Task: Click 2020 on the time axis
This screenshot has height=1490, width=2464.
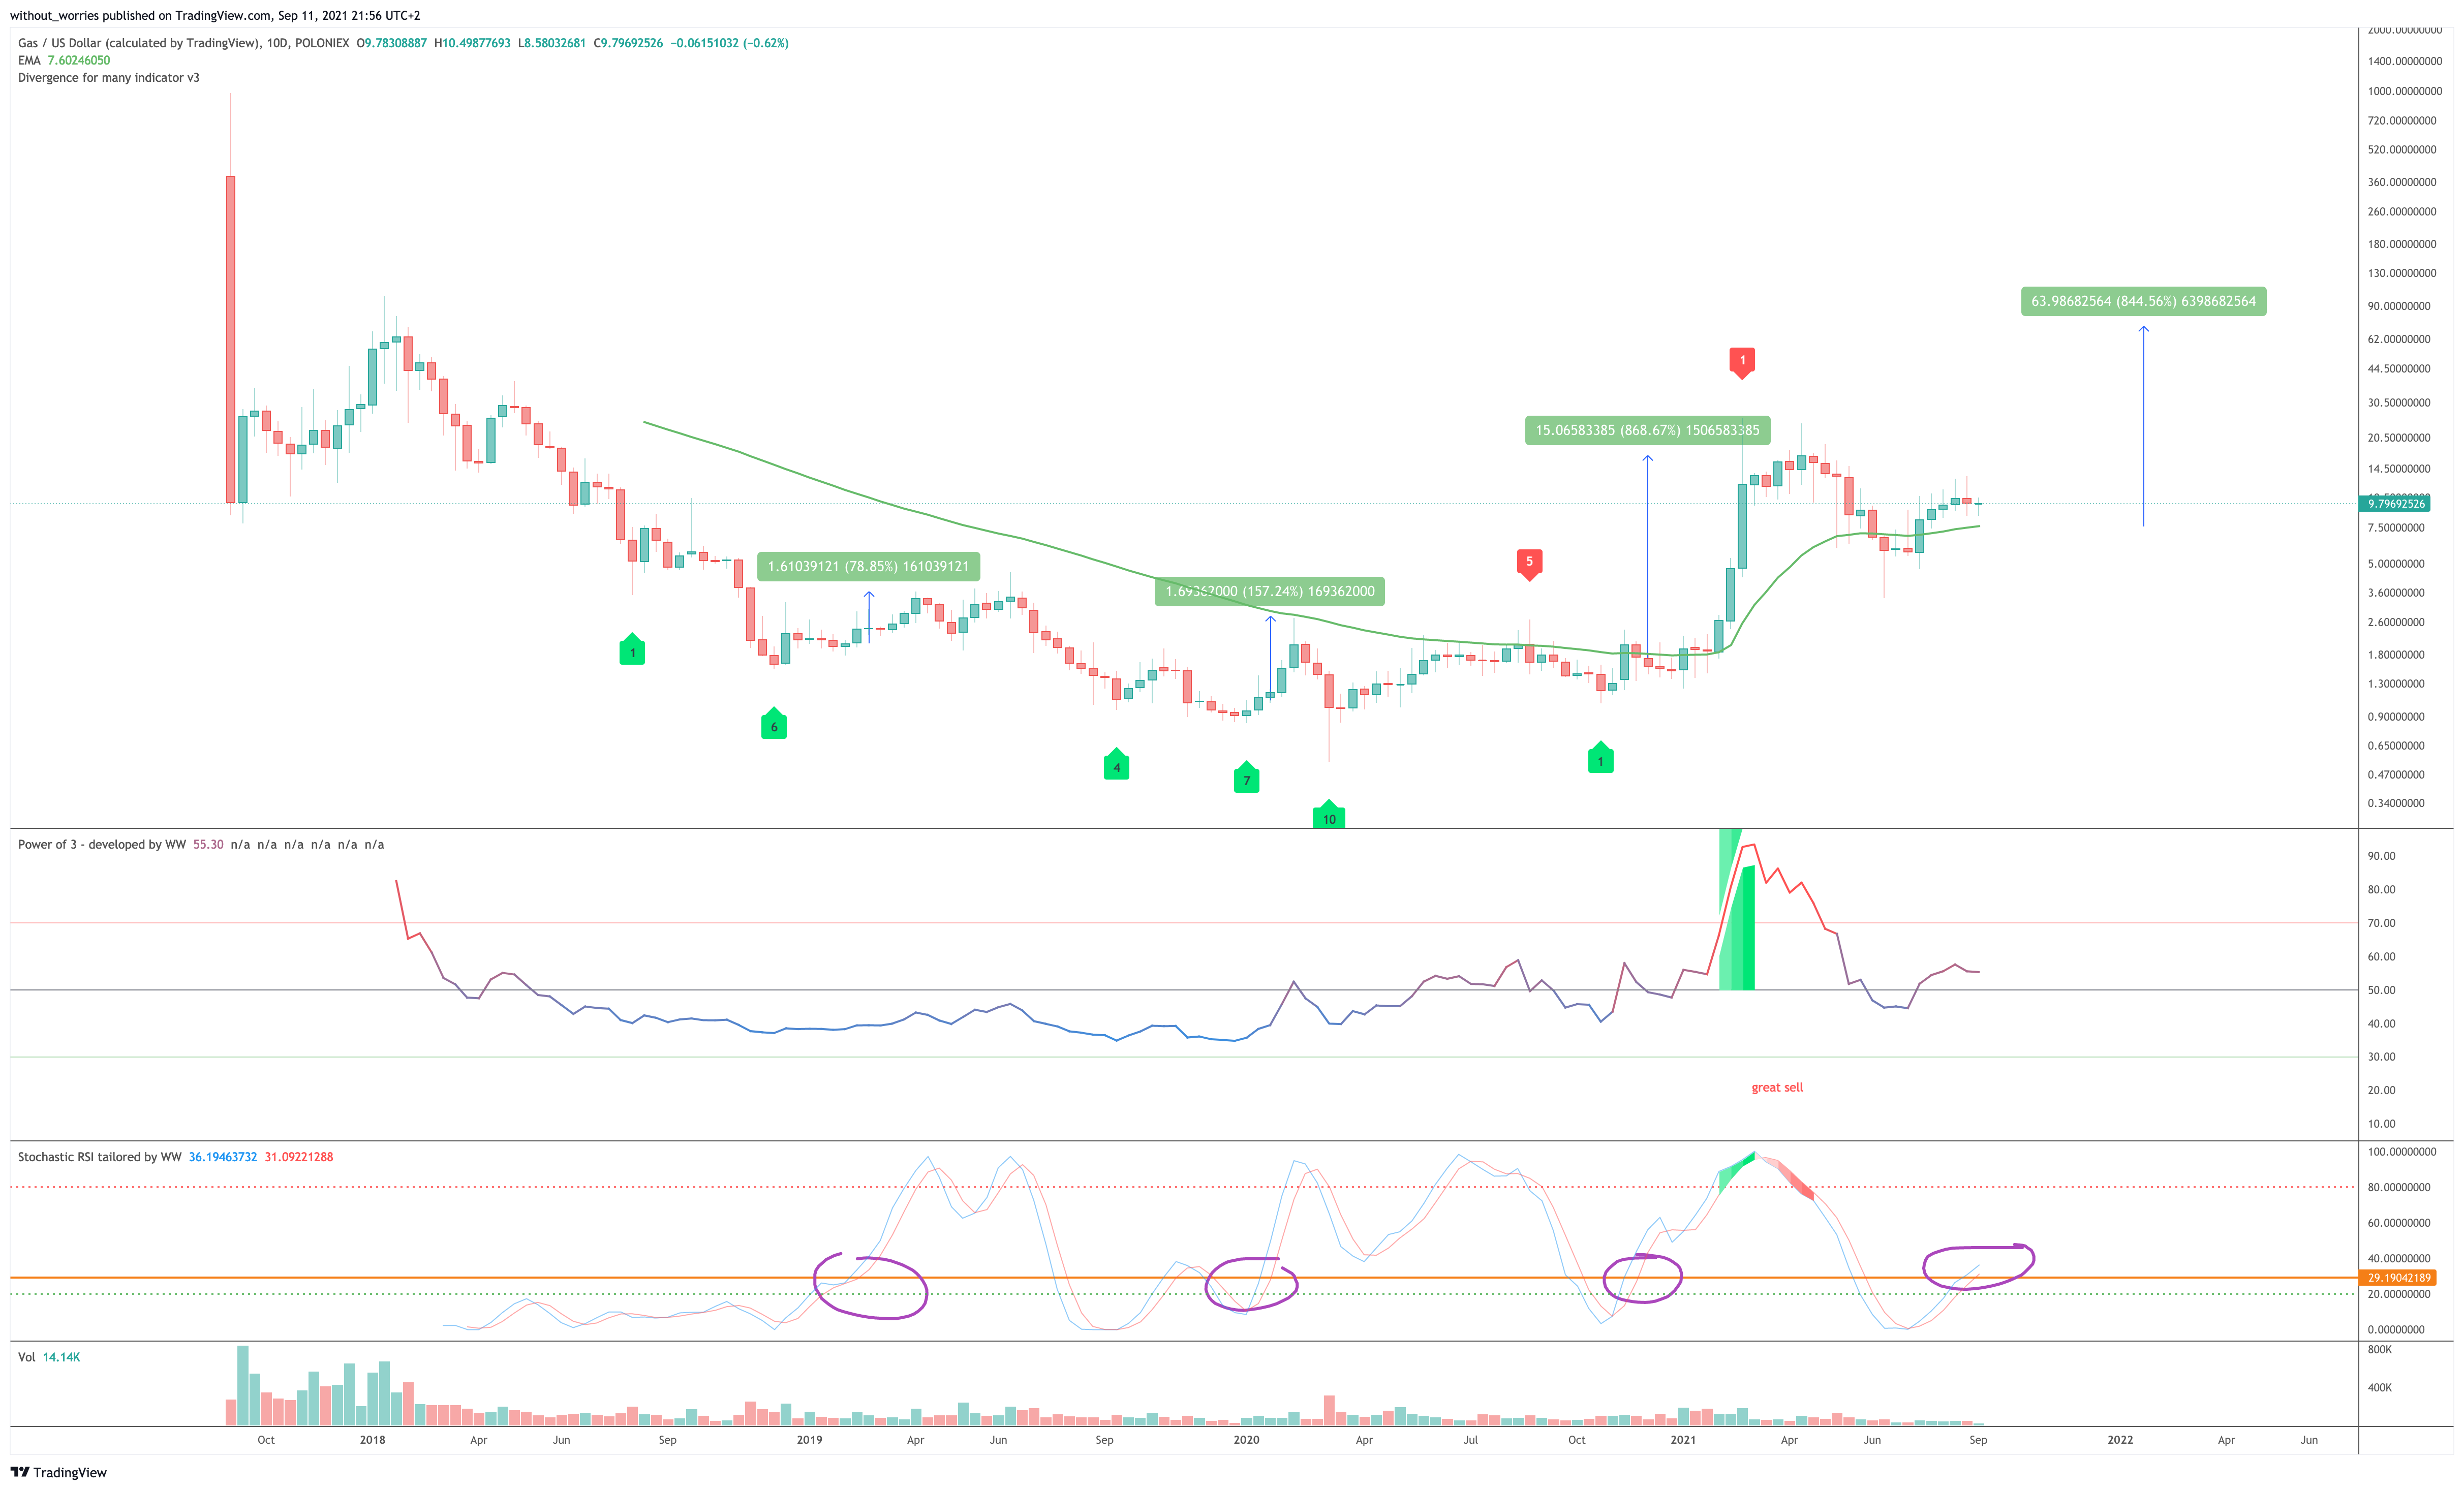Action: click(1246, 1440)
